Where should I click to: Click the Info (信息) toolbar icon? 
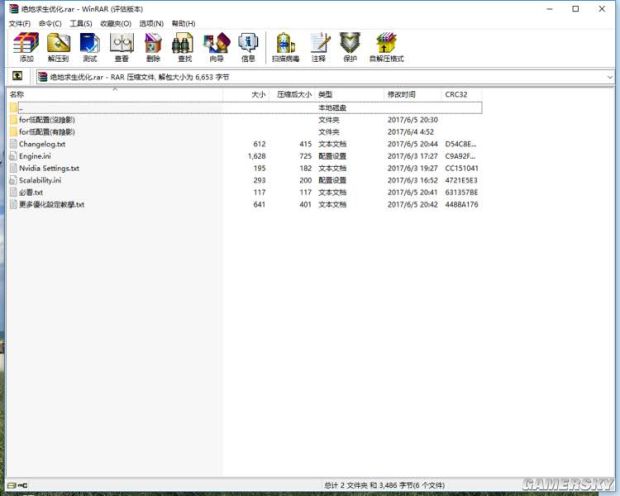248,44
